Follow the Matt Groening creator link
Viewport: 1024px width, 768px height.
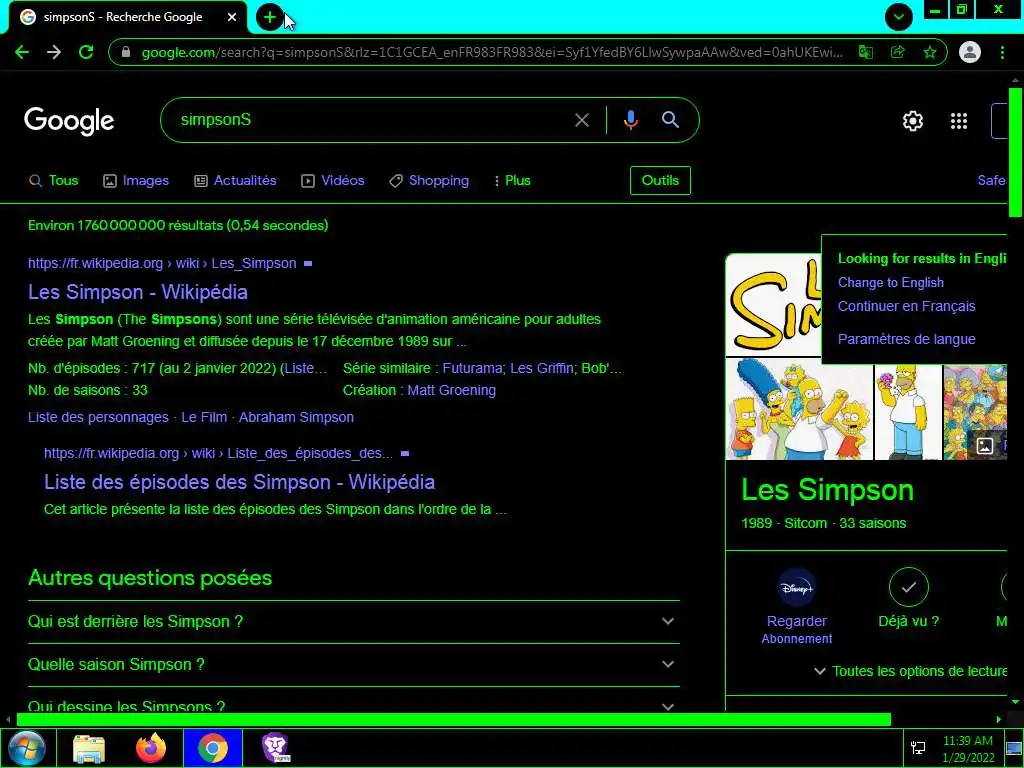pos(451,391)
